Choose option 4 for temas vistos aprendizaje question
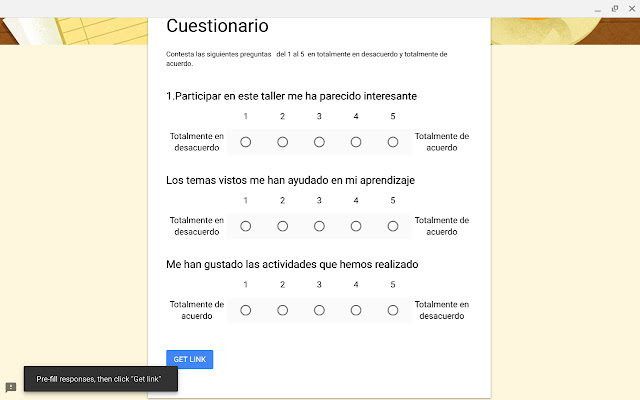Viewport: 640px width, 400px height. [x=356, y=226]
